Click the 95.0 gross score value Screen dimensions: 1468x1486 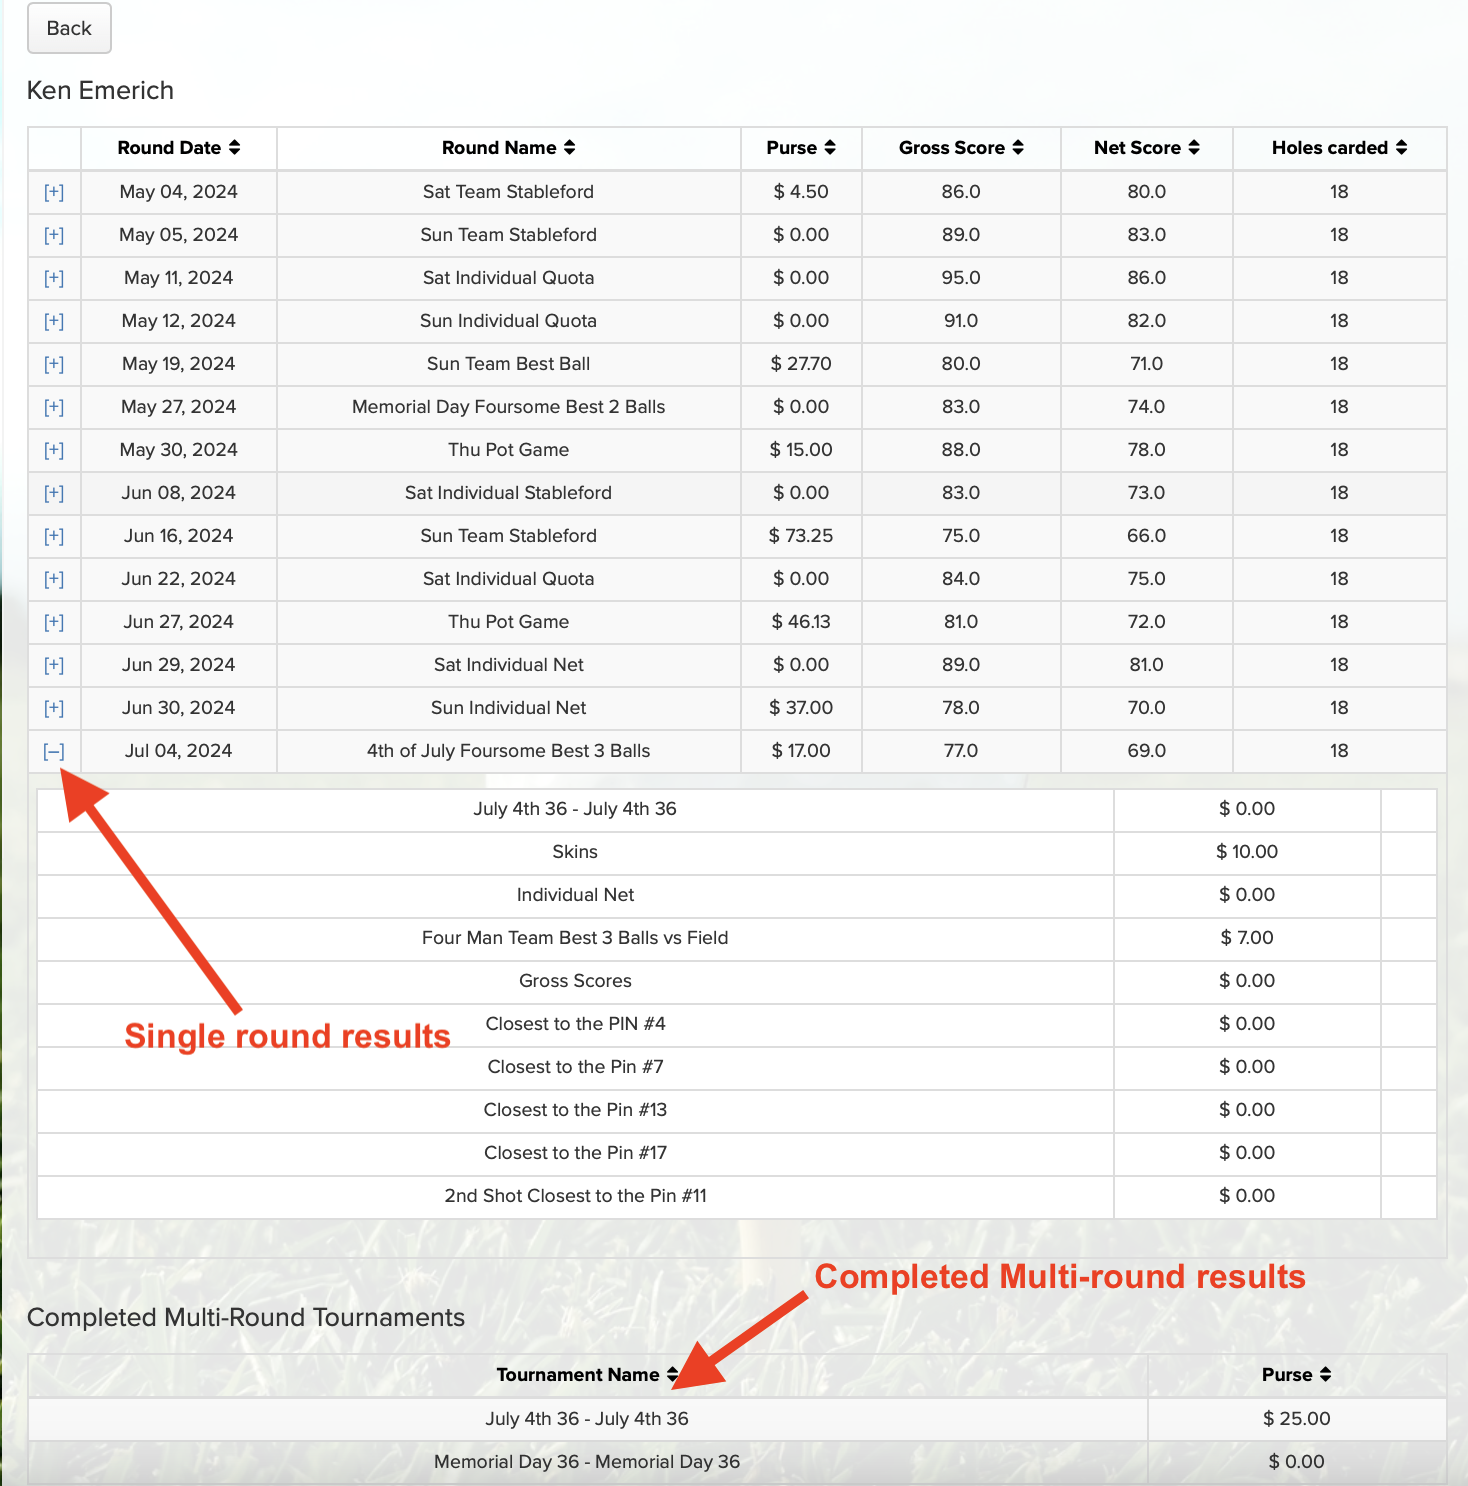pos(961,278)
